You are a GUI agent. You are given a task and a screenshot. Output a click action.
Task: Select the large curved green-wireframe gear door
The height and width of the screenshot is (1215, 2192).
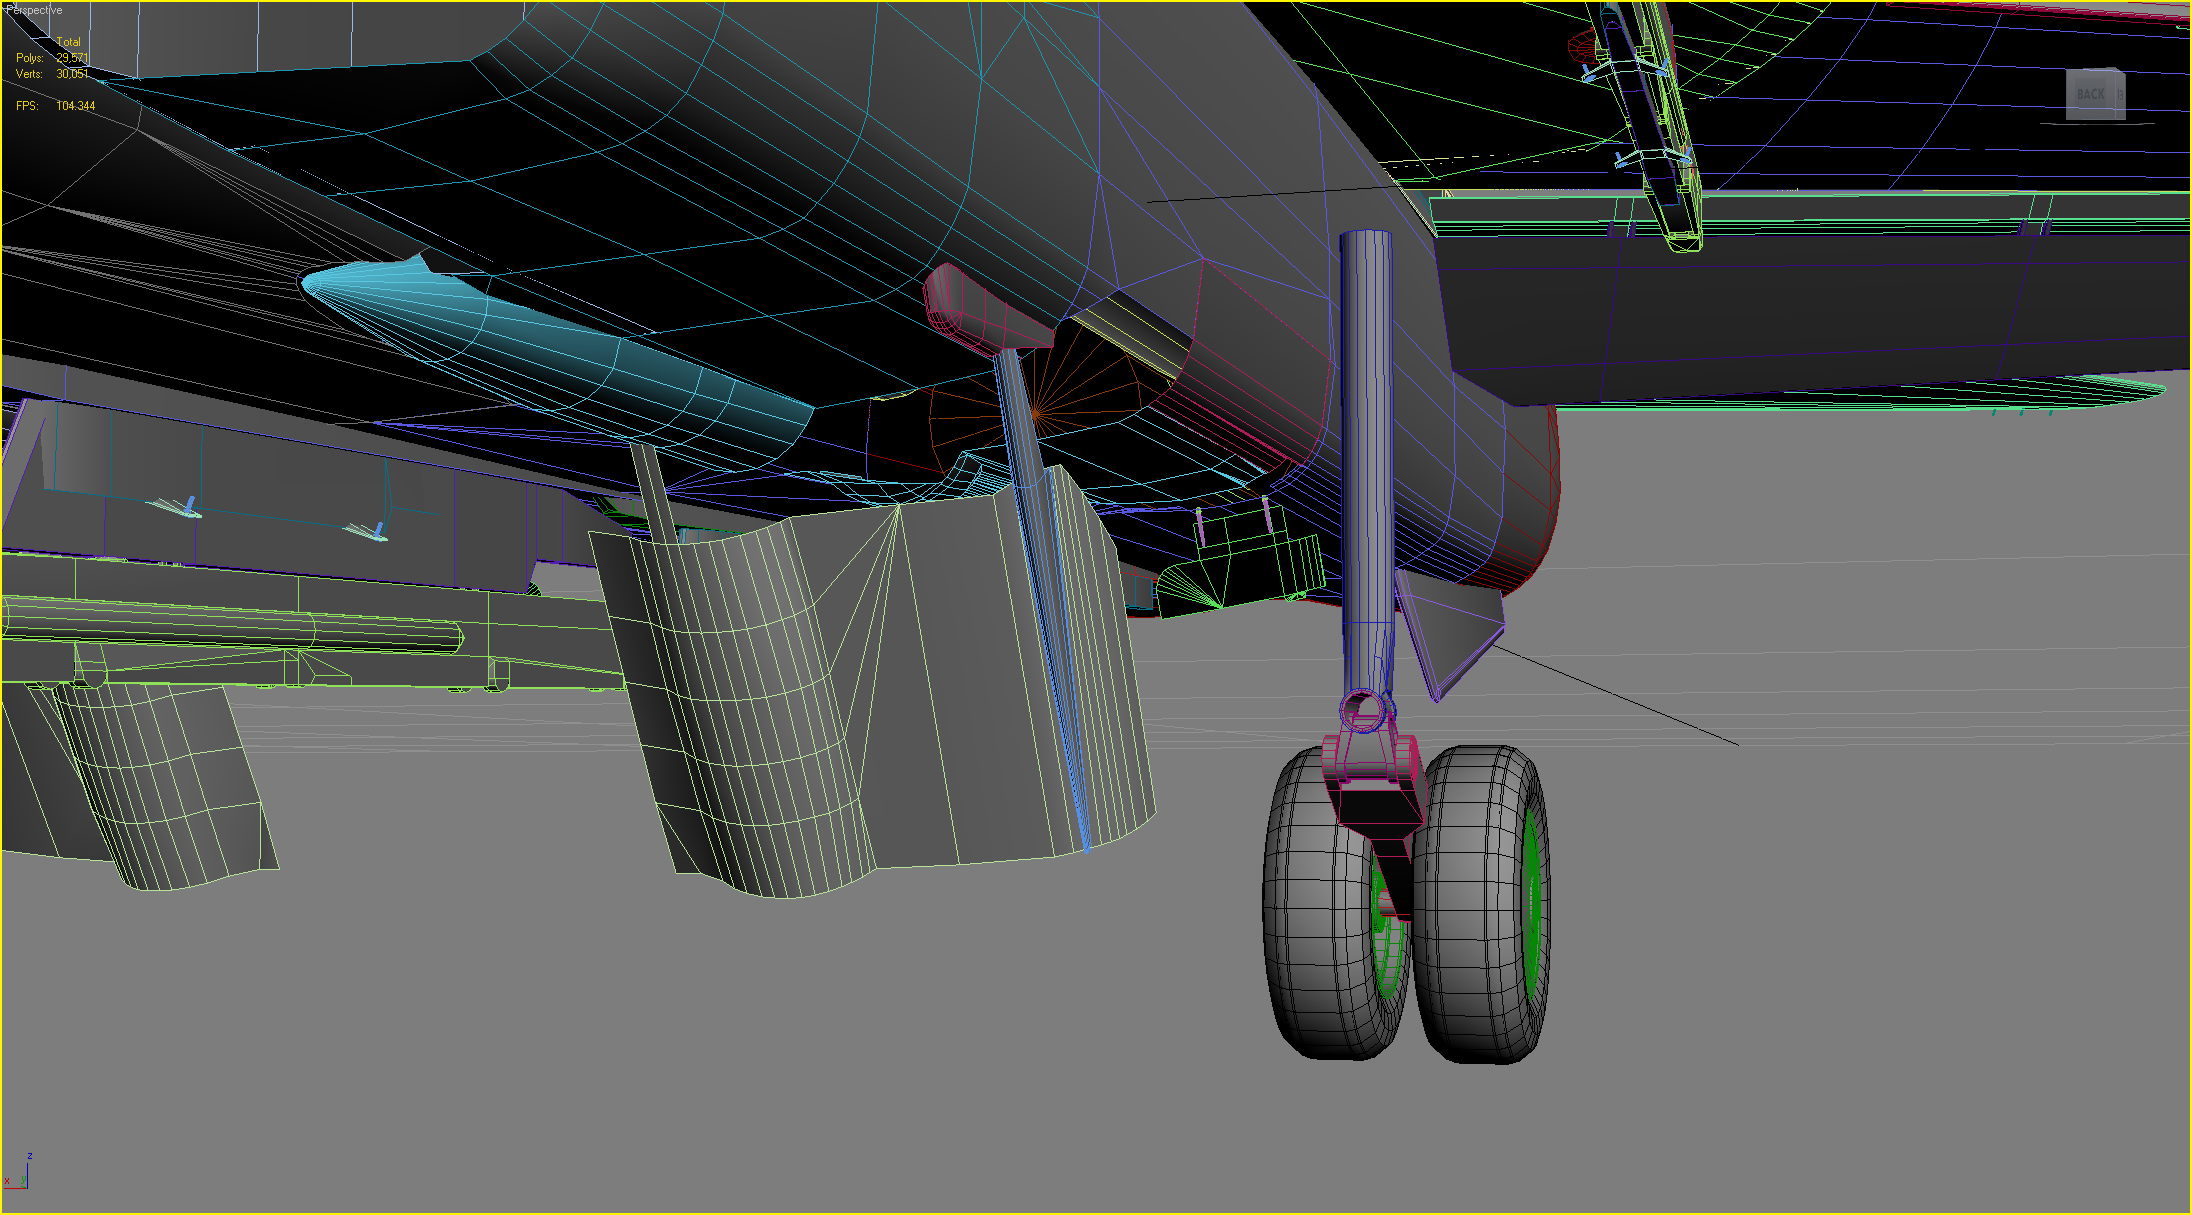870,690
